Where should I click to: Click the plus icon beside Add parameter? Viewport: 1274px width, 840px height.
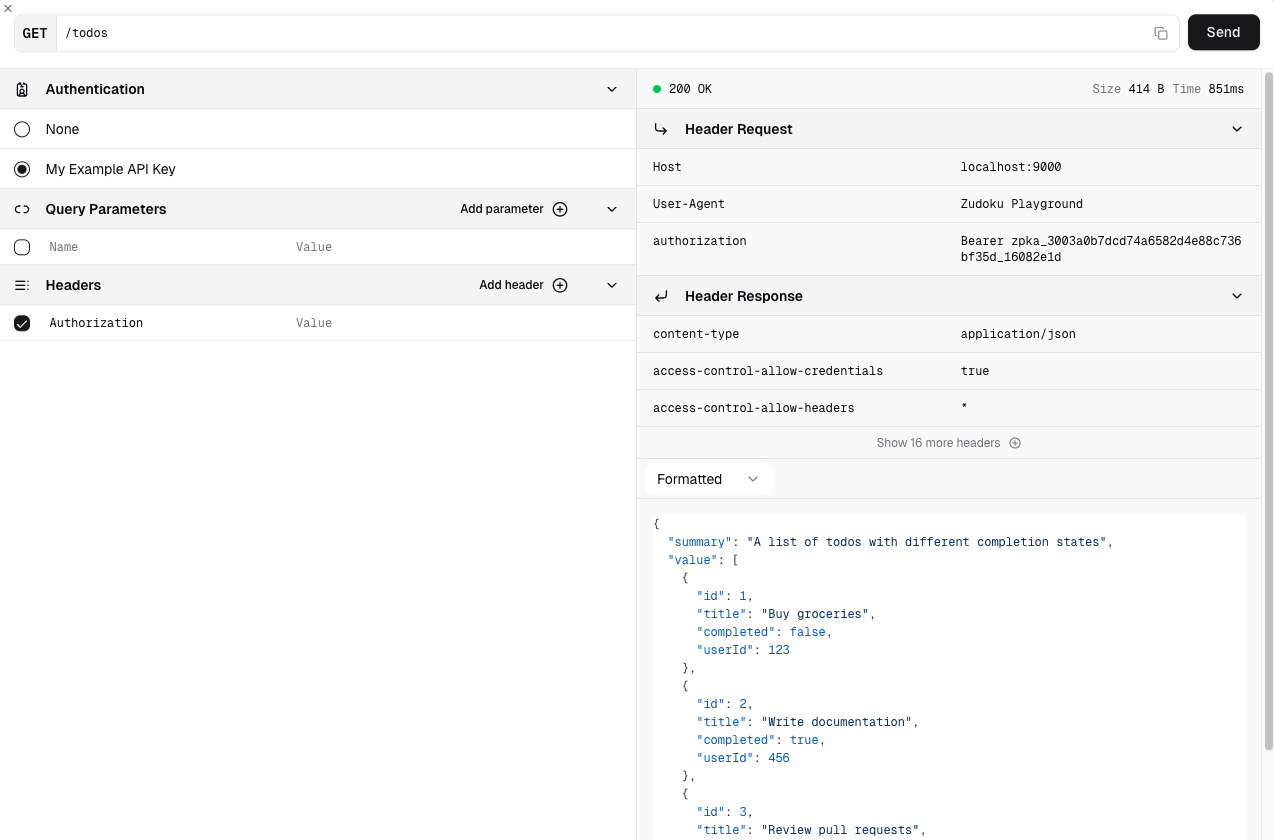tap(560, 209)
